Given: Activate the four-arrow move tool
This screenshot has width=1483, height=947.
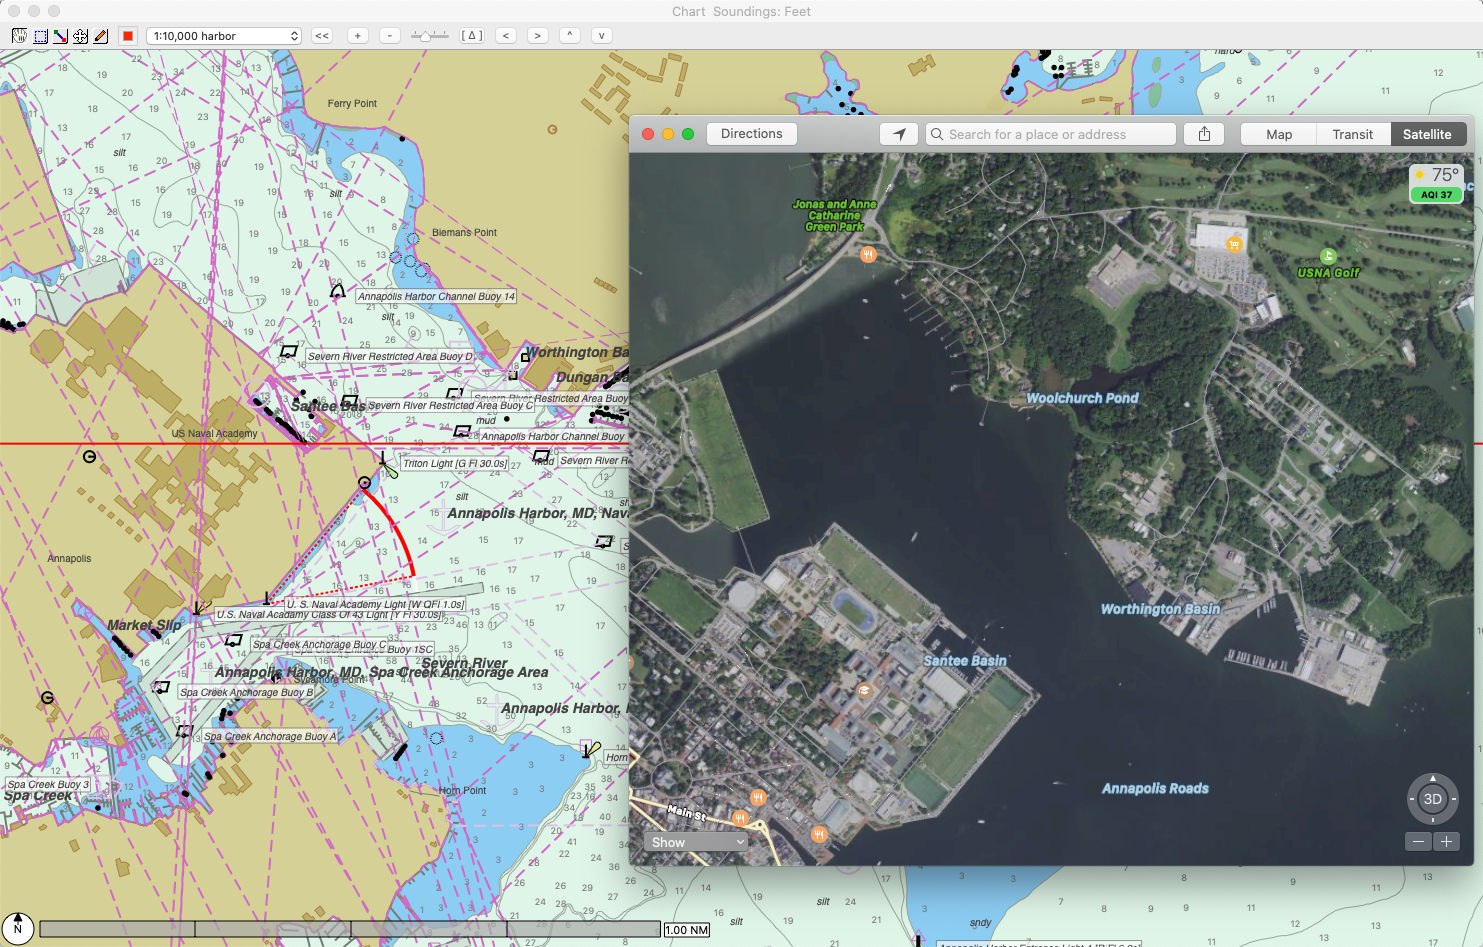Looking at the screenshot, I should click(81, 36).
